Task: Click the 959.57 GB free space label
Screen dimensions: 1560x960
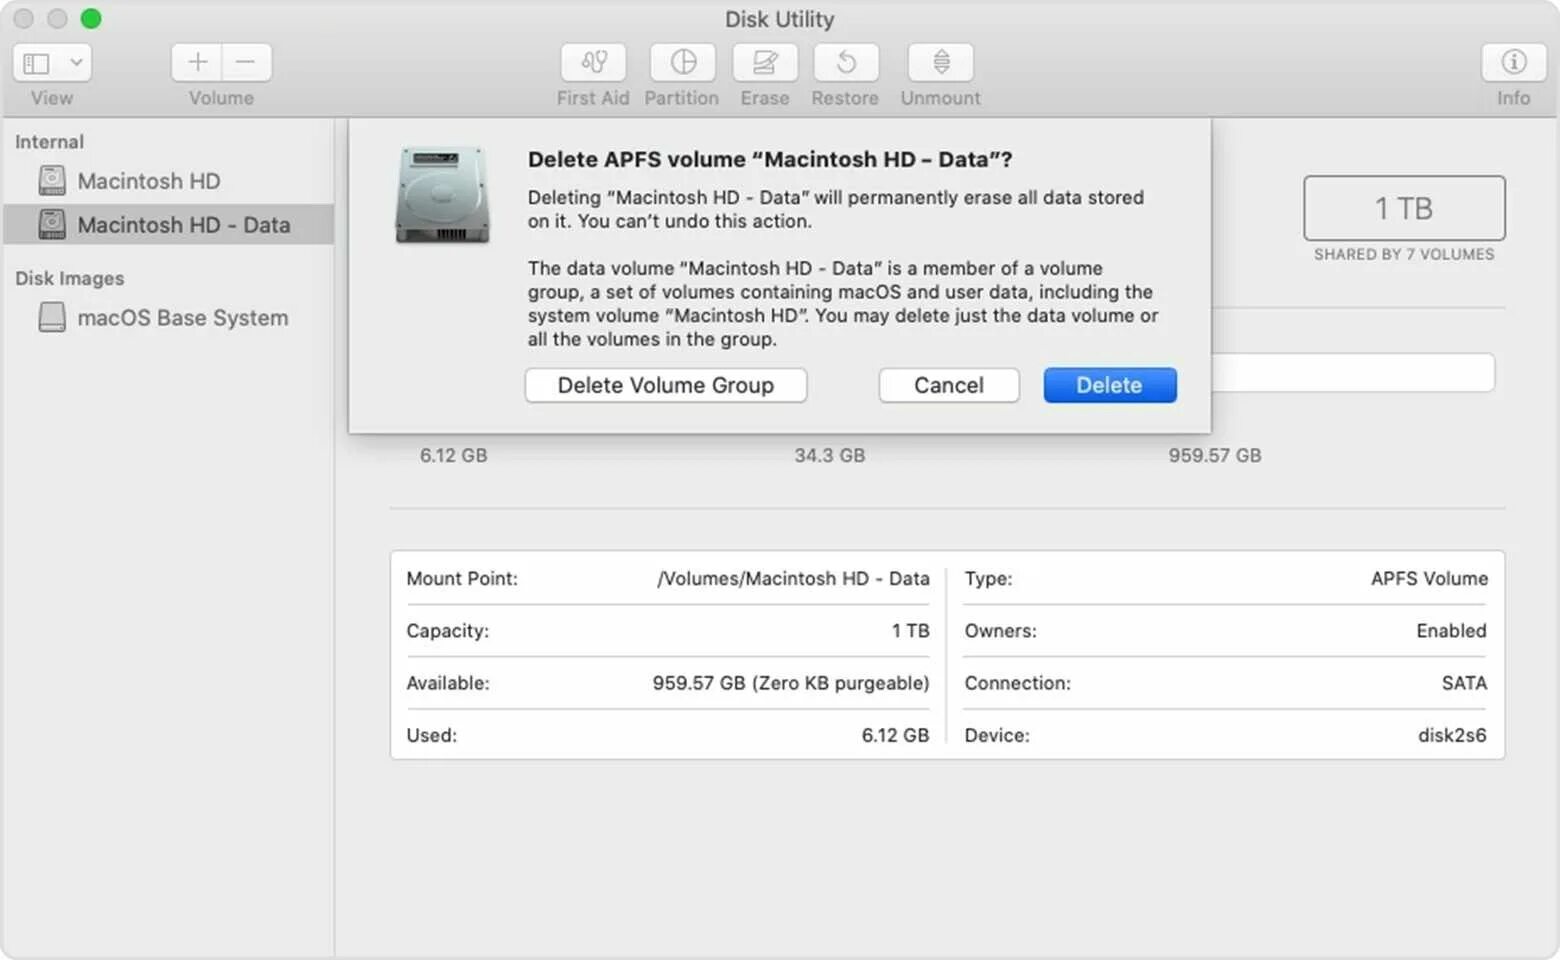Action: click(1215, 456)
